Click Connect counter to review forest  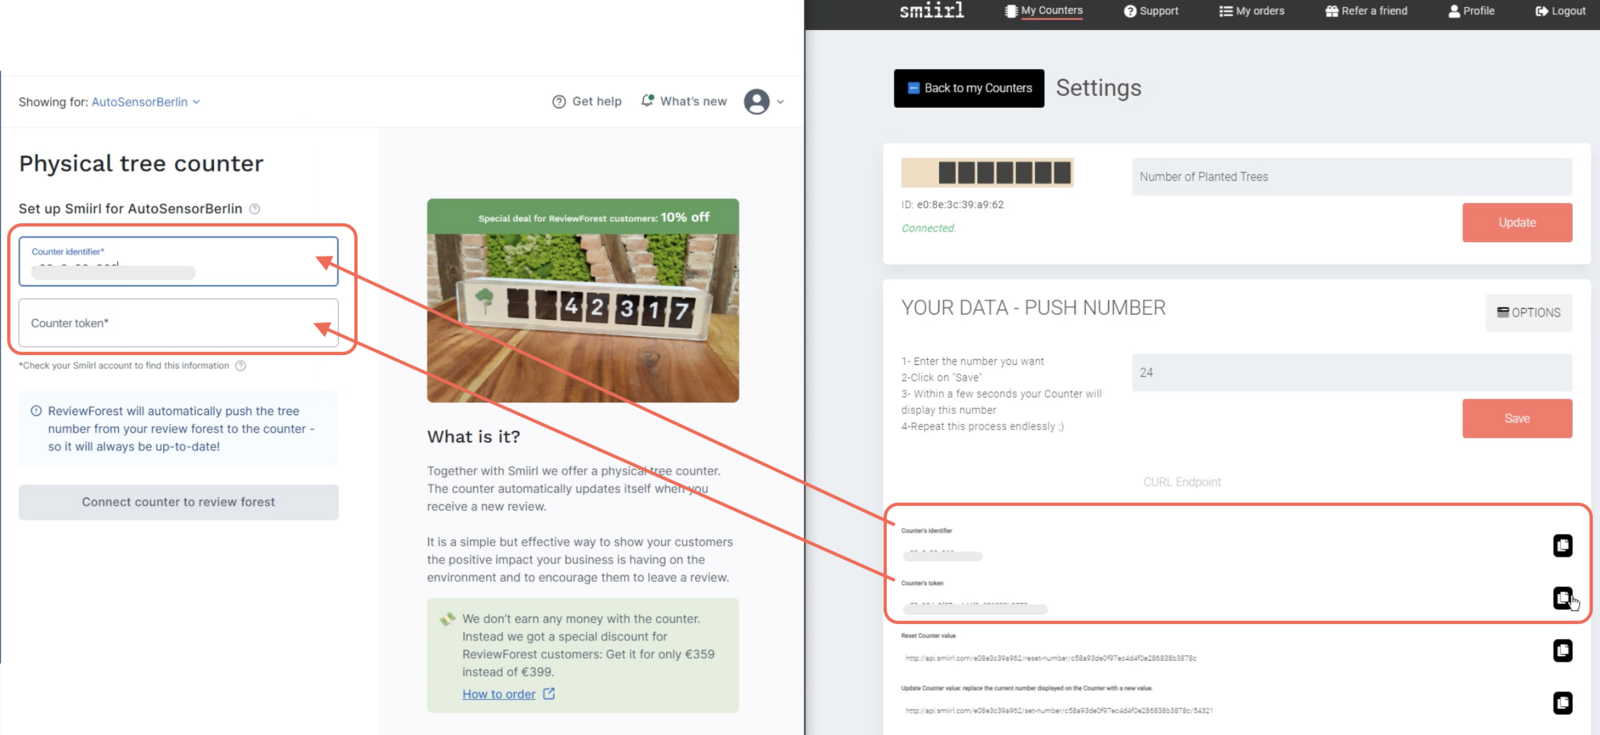click(x=178, y=502)
